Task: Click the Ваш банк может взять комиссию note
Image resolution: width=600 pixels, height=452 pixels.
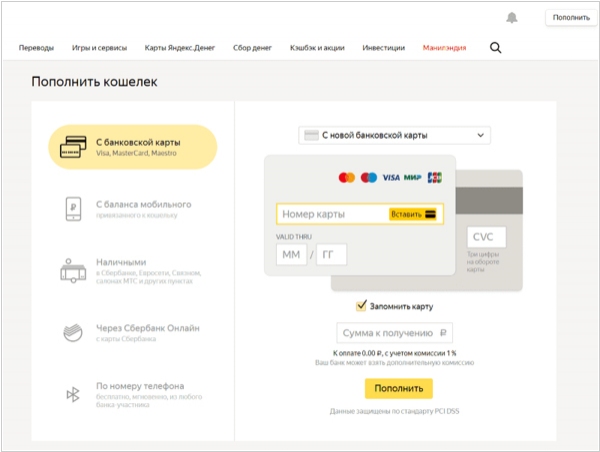Action: [395, 362]
